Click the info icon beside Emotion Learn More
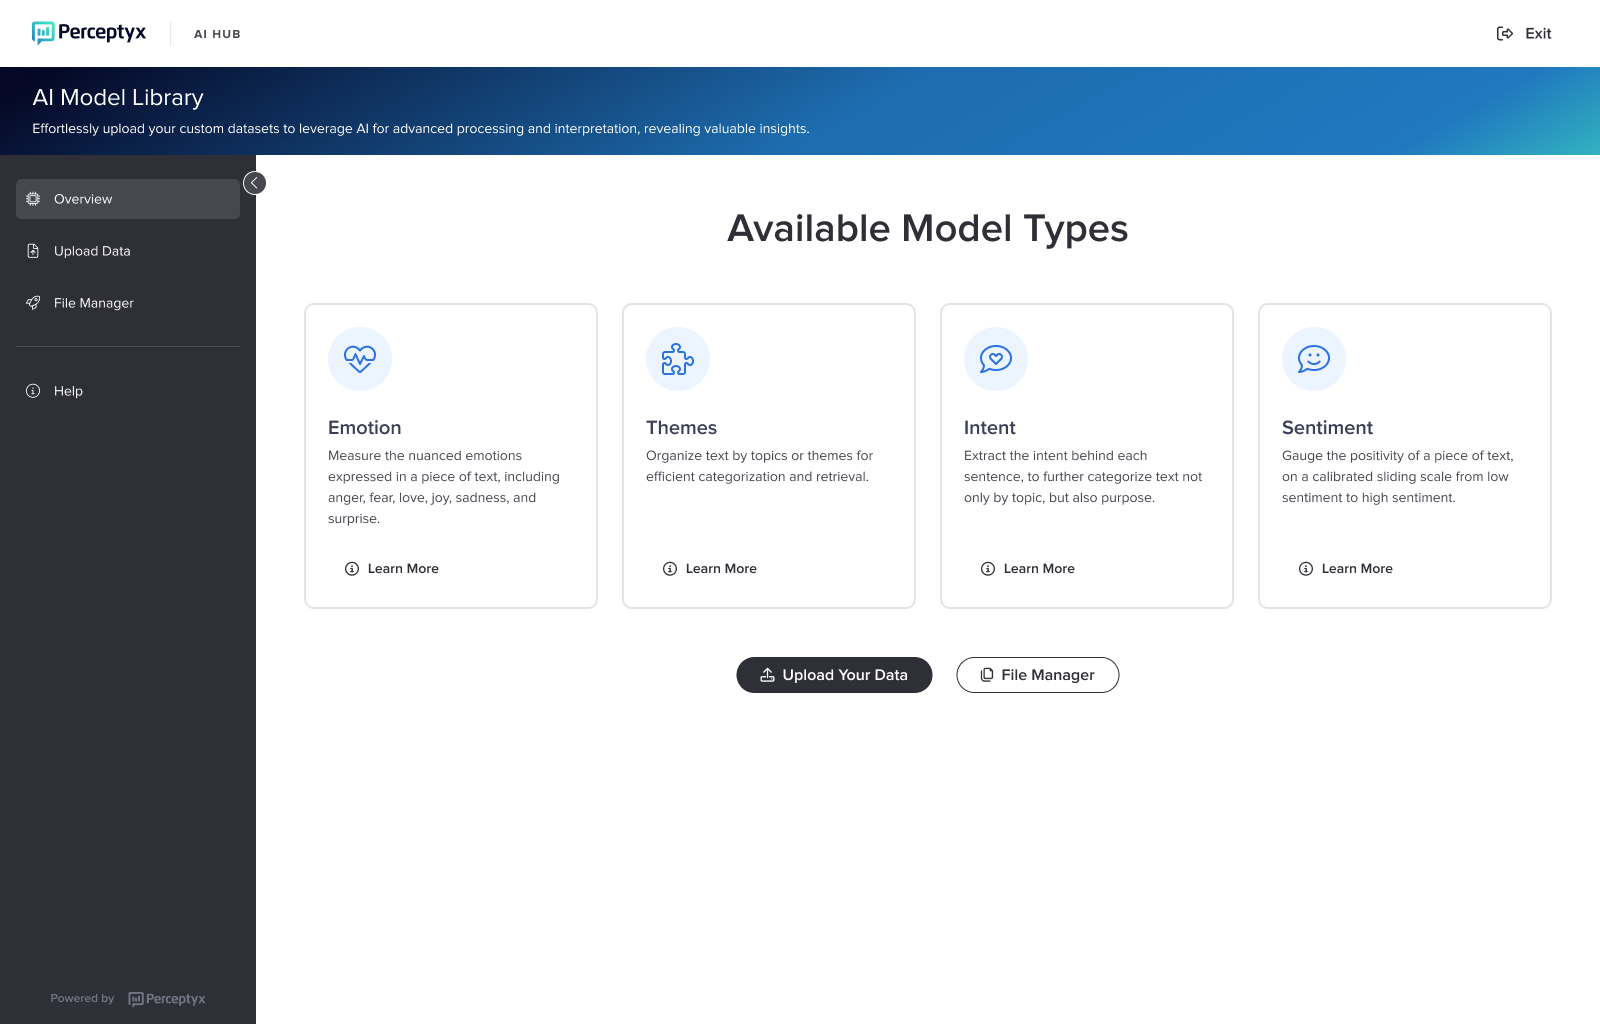The image size is (1600, 1024). 352,569
